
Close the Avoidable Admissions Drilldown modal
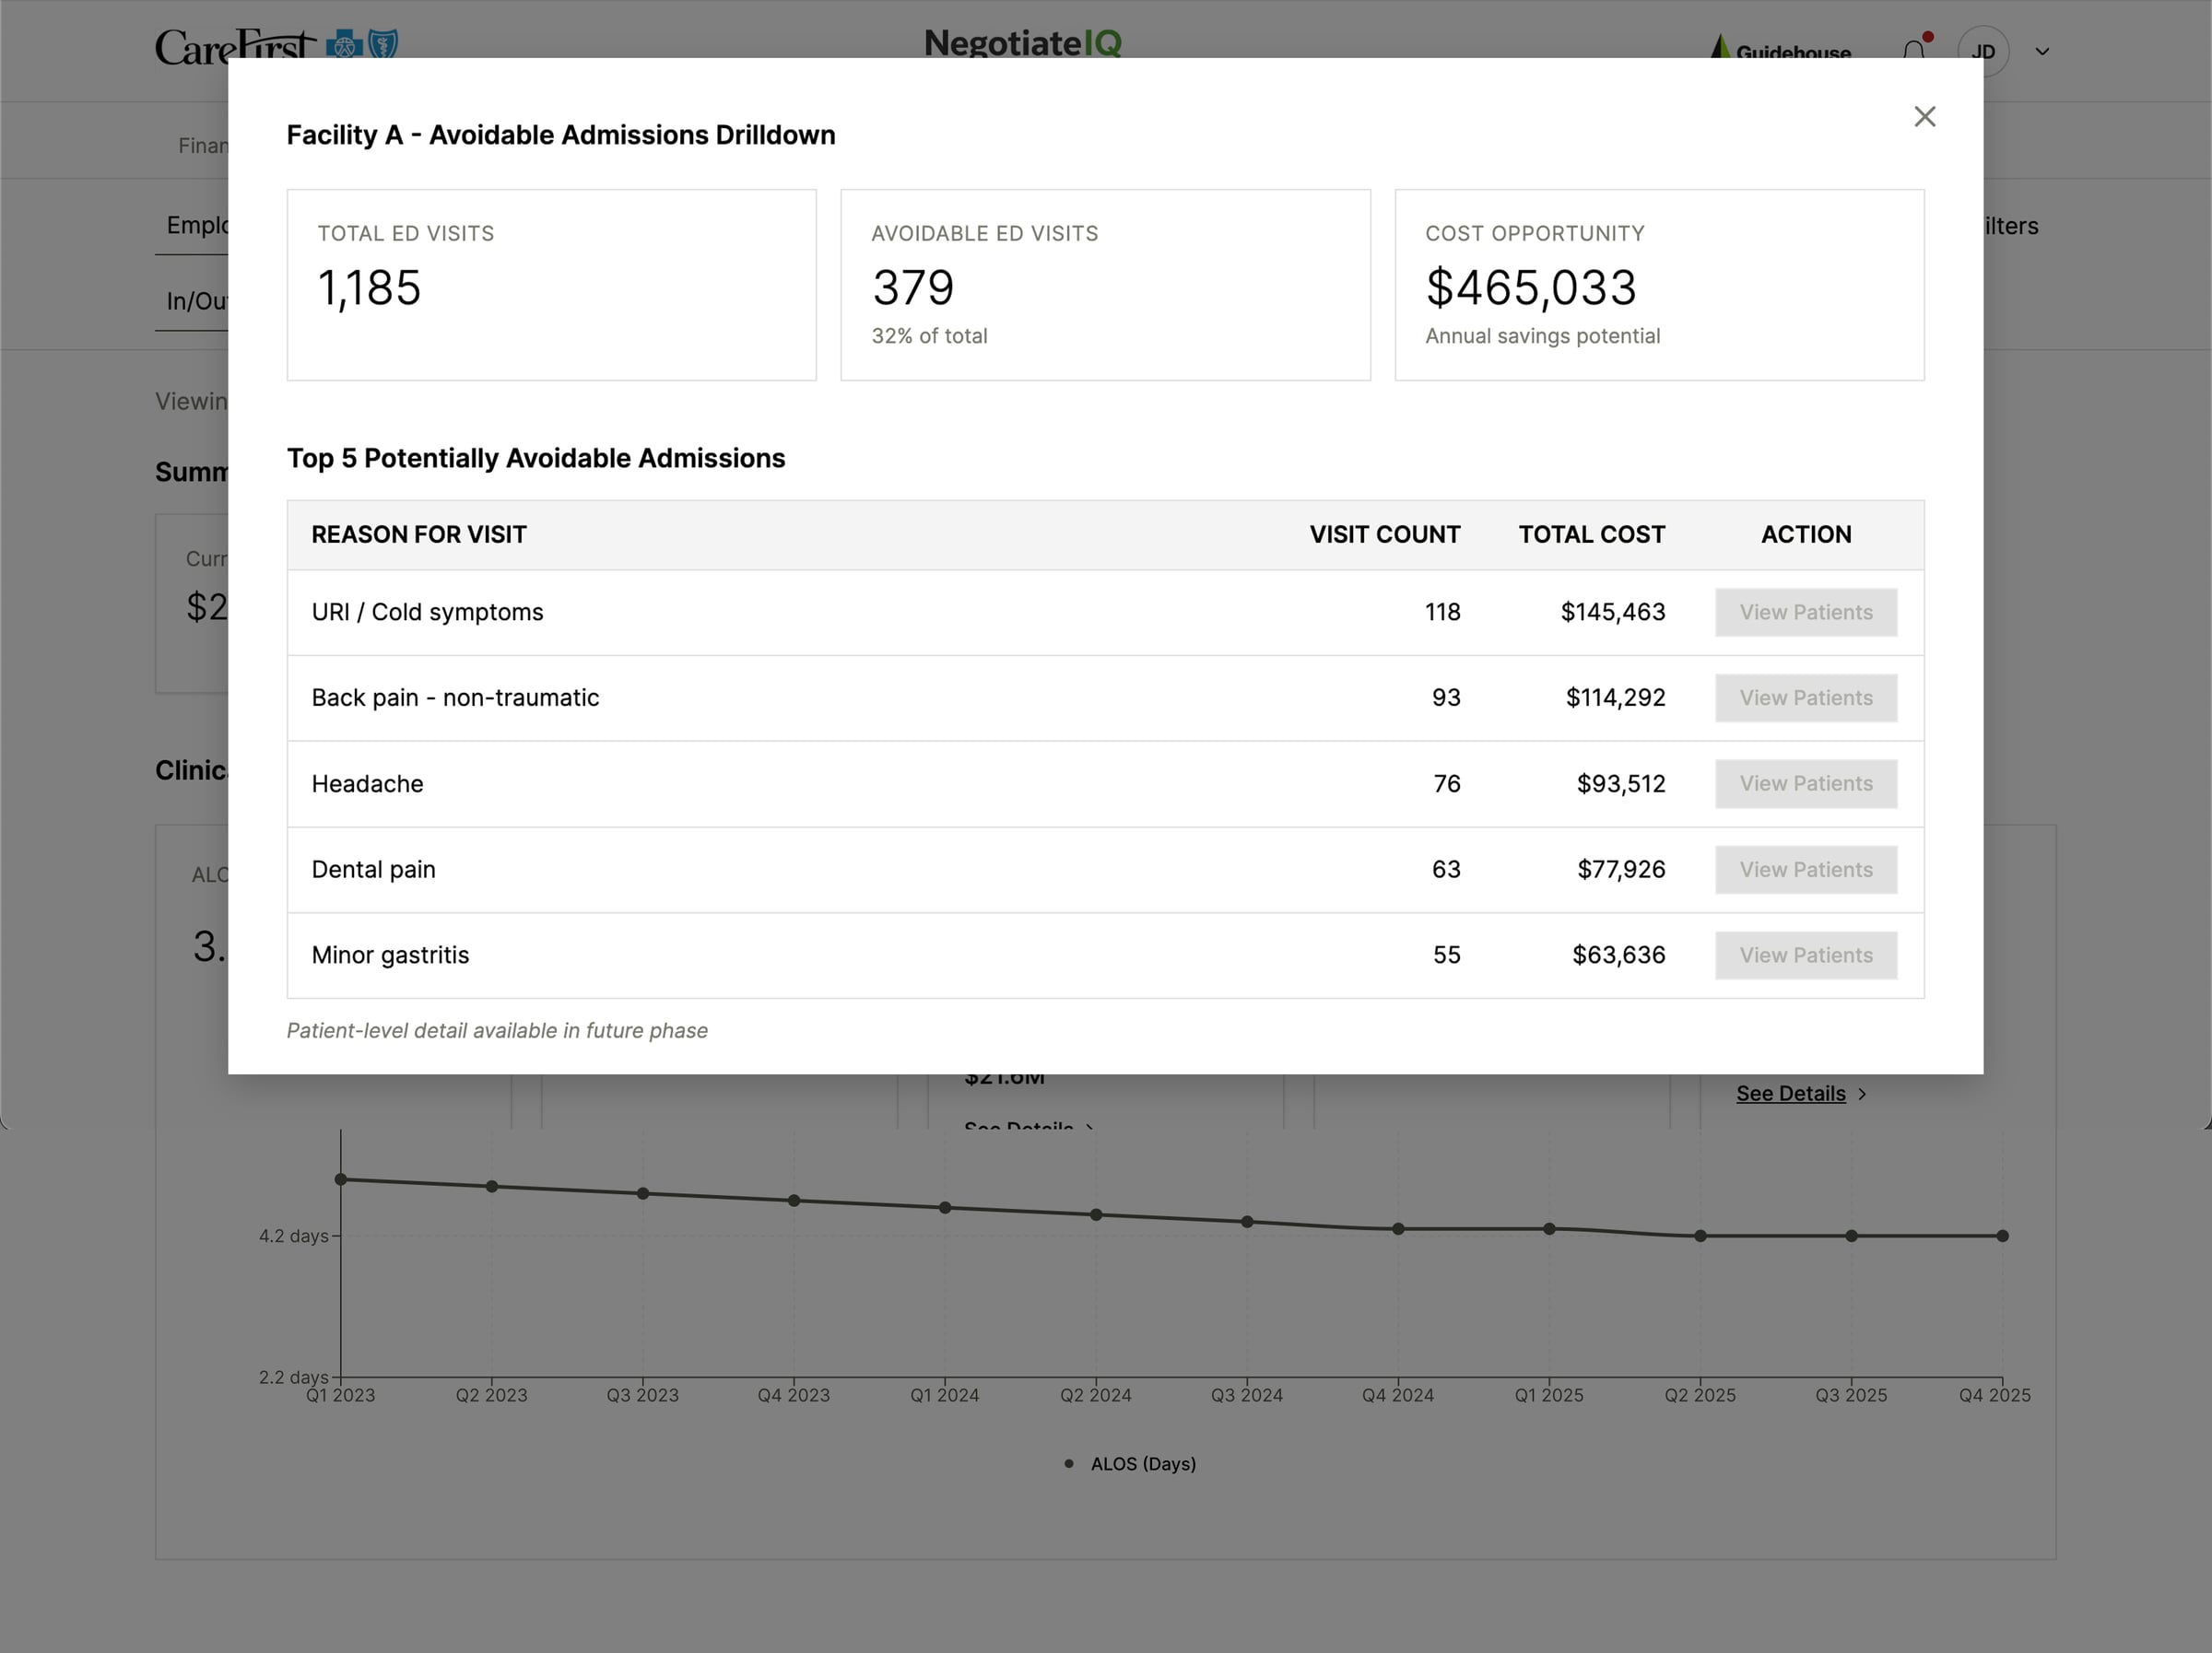pyautogui.click(x=1924, y=117)
